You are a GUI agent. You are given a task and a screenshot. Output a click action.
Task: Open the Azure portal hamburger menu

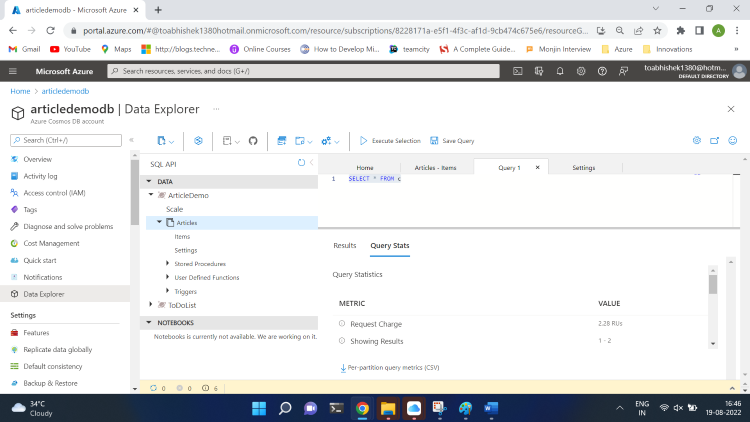click(x=13, y=71)
